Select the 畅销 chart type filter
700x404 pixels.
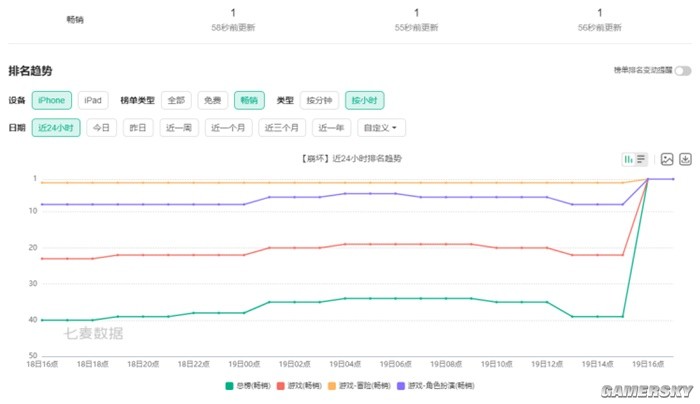click(249, 100)
